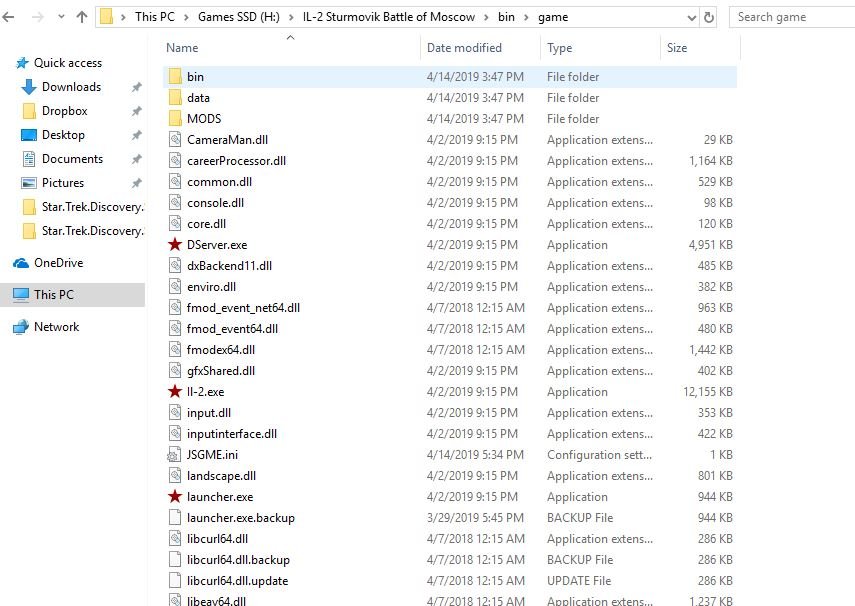Select libcurl64.dll.backup file name
This screenshot has width=855, height=606.
coord(238,560)
